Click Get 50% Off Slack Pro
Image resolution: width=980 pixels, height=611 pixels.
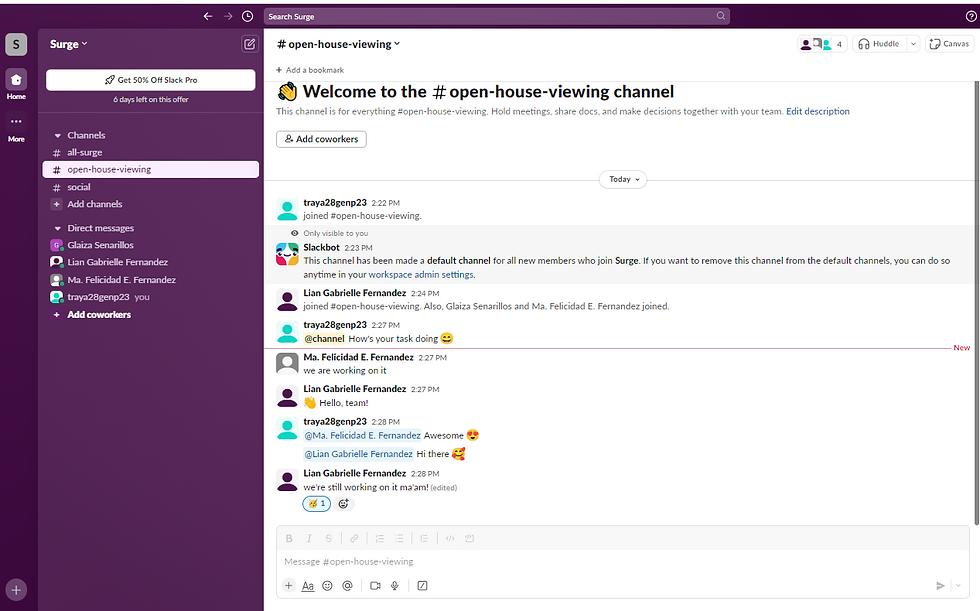pyautogui.click(x=151, y=80)
